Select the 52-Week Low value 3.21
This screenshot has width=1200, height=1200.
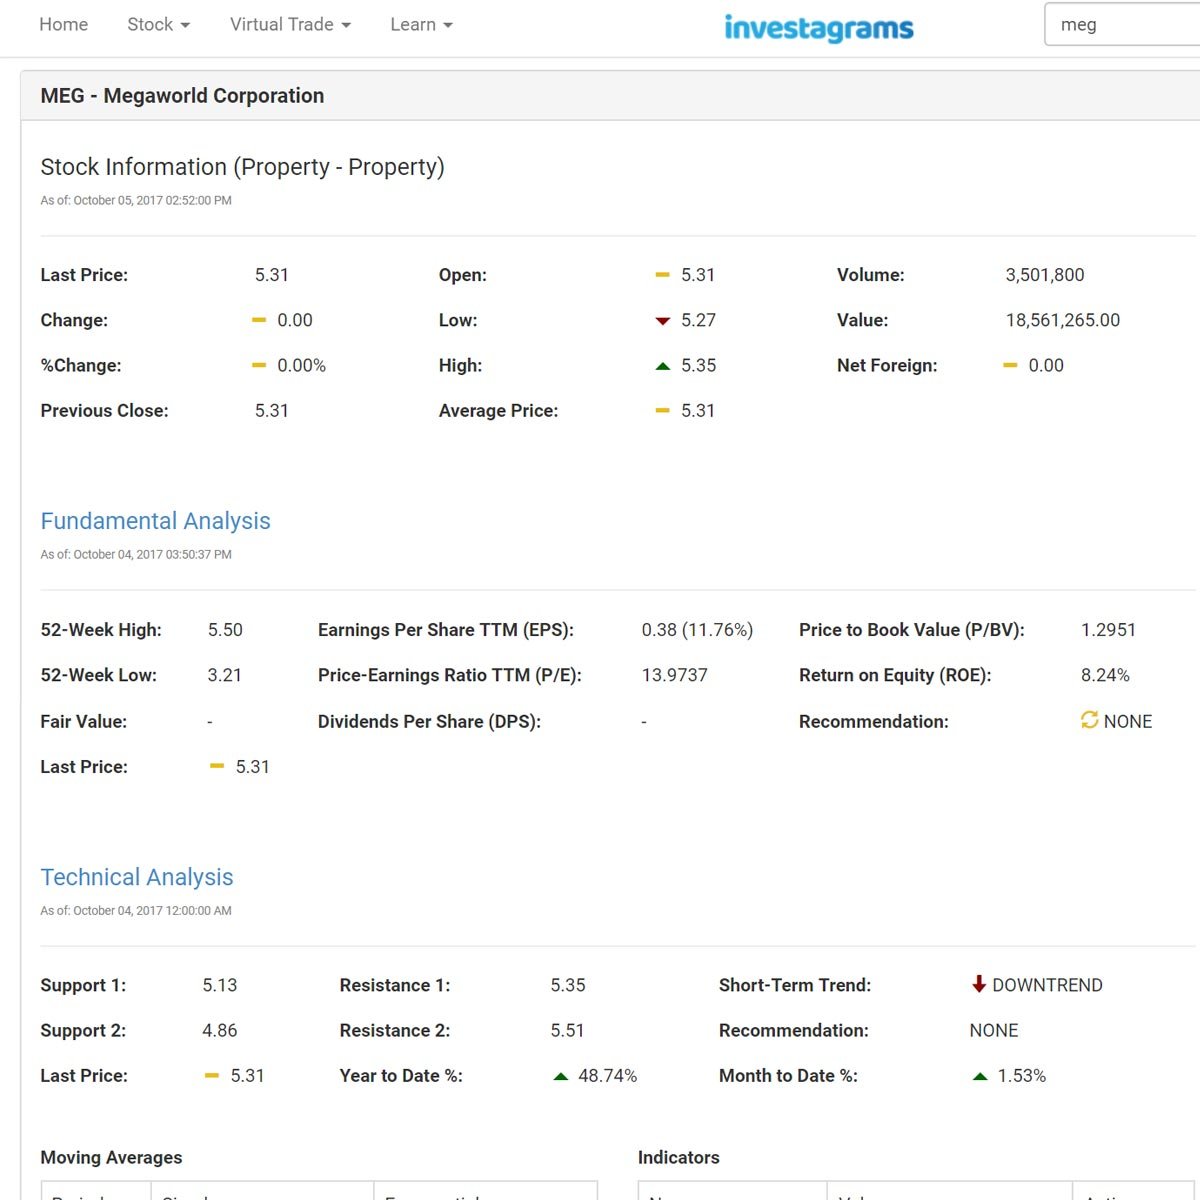[225, 675]
